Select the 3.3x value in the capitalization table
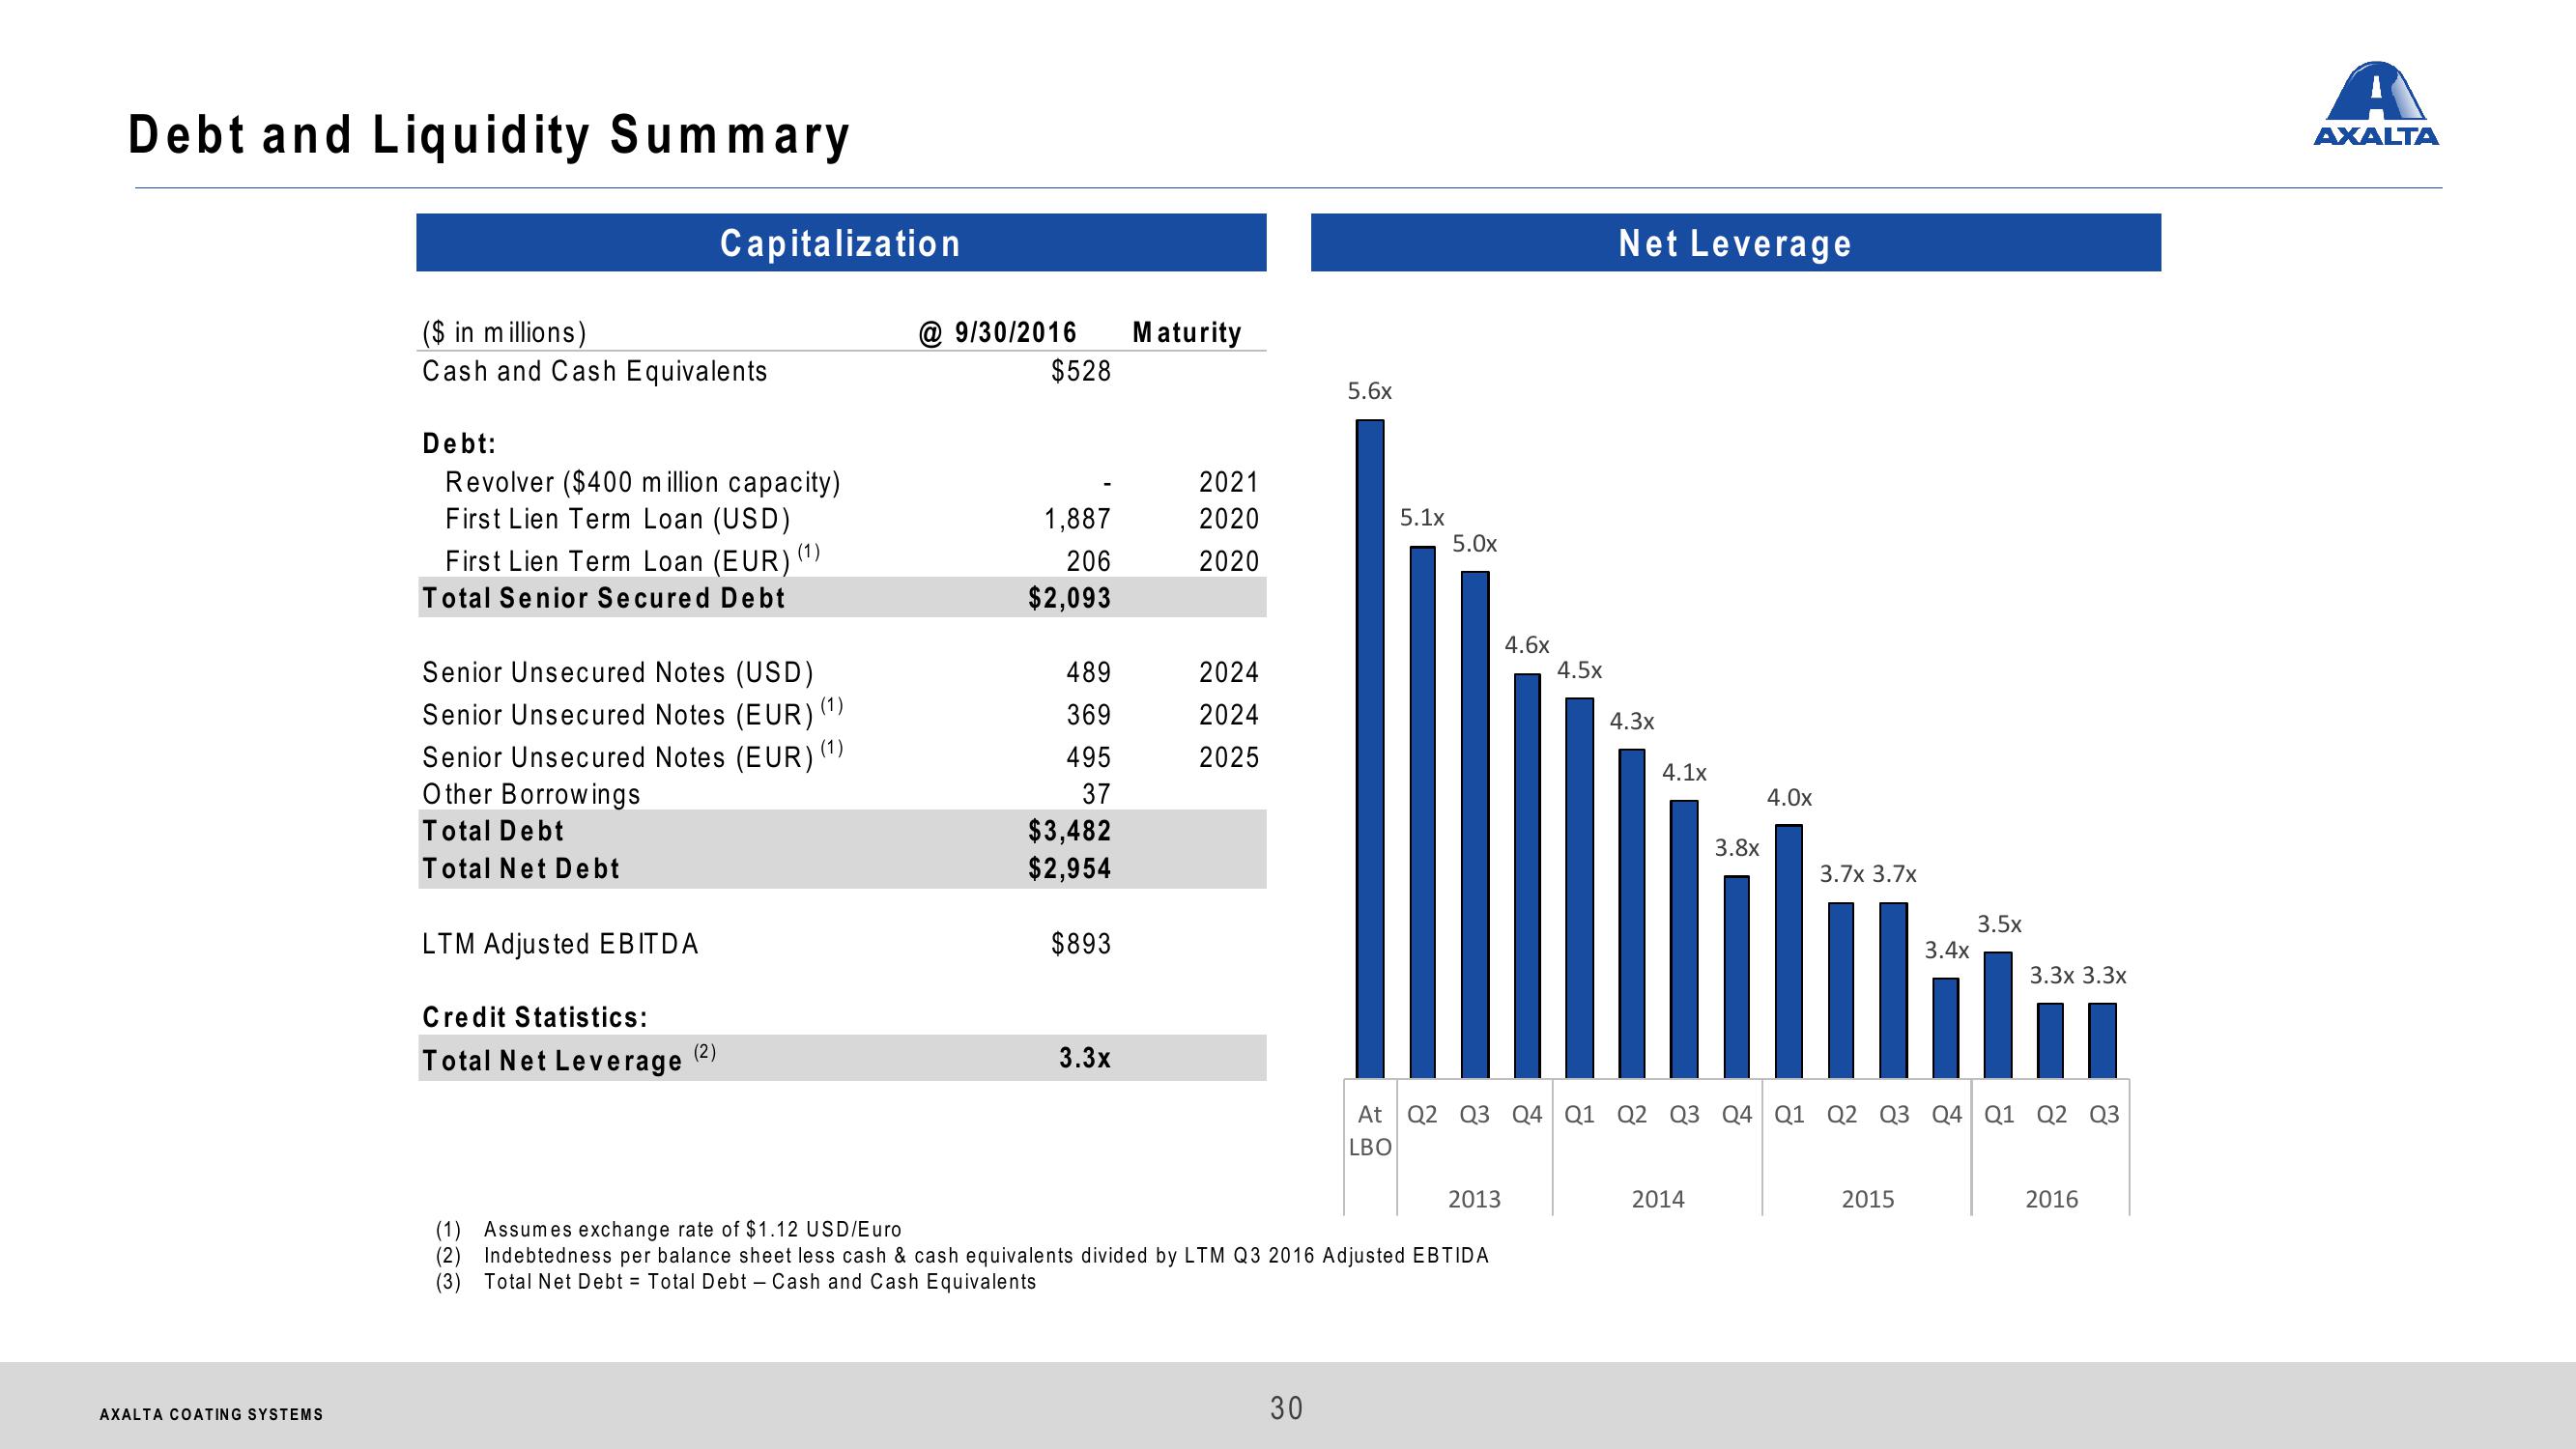 [x=1085, y=1058]
